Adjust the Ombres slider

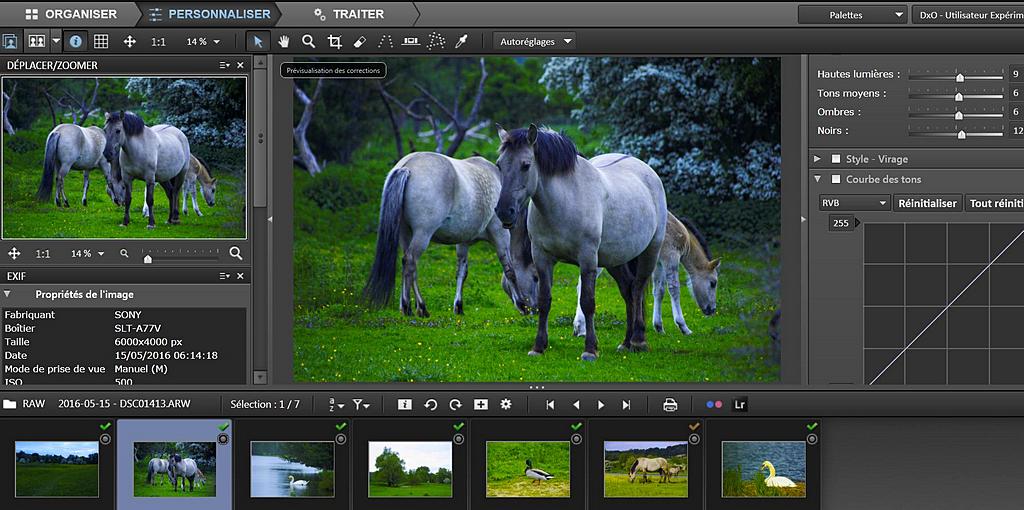click(x=955, y=114)
